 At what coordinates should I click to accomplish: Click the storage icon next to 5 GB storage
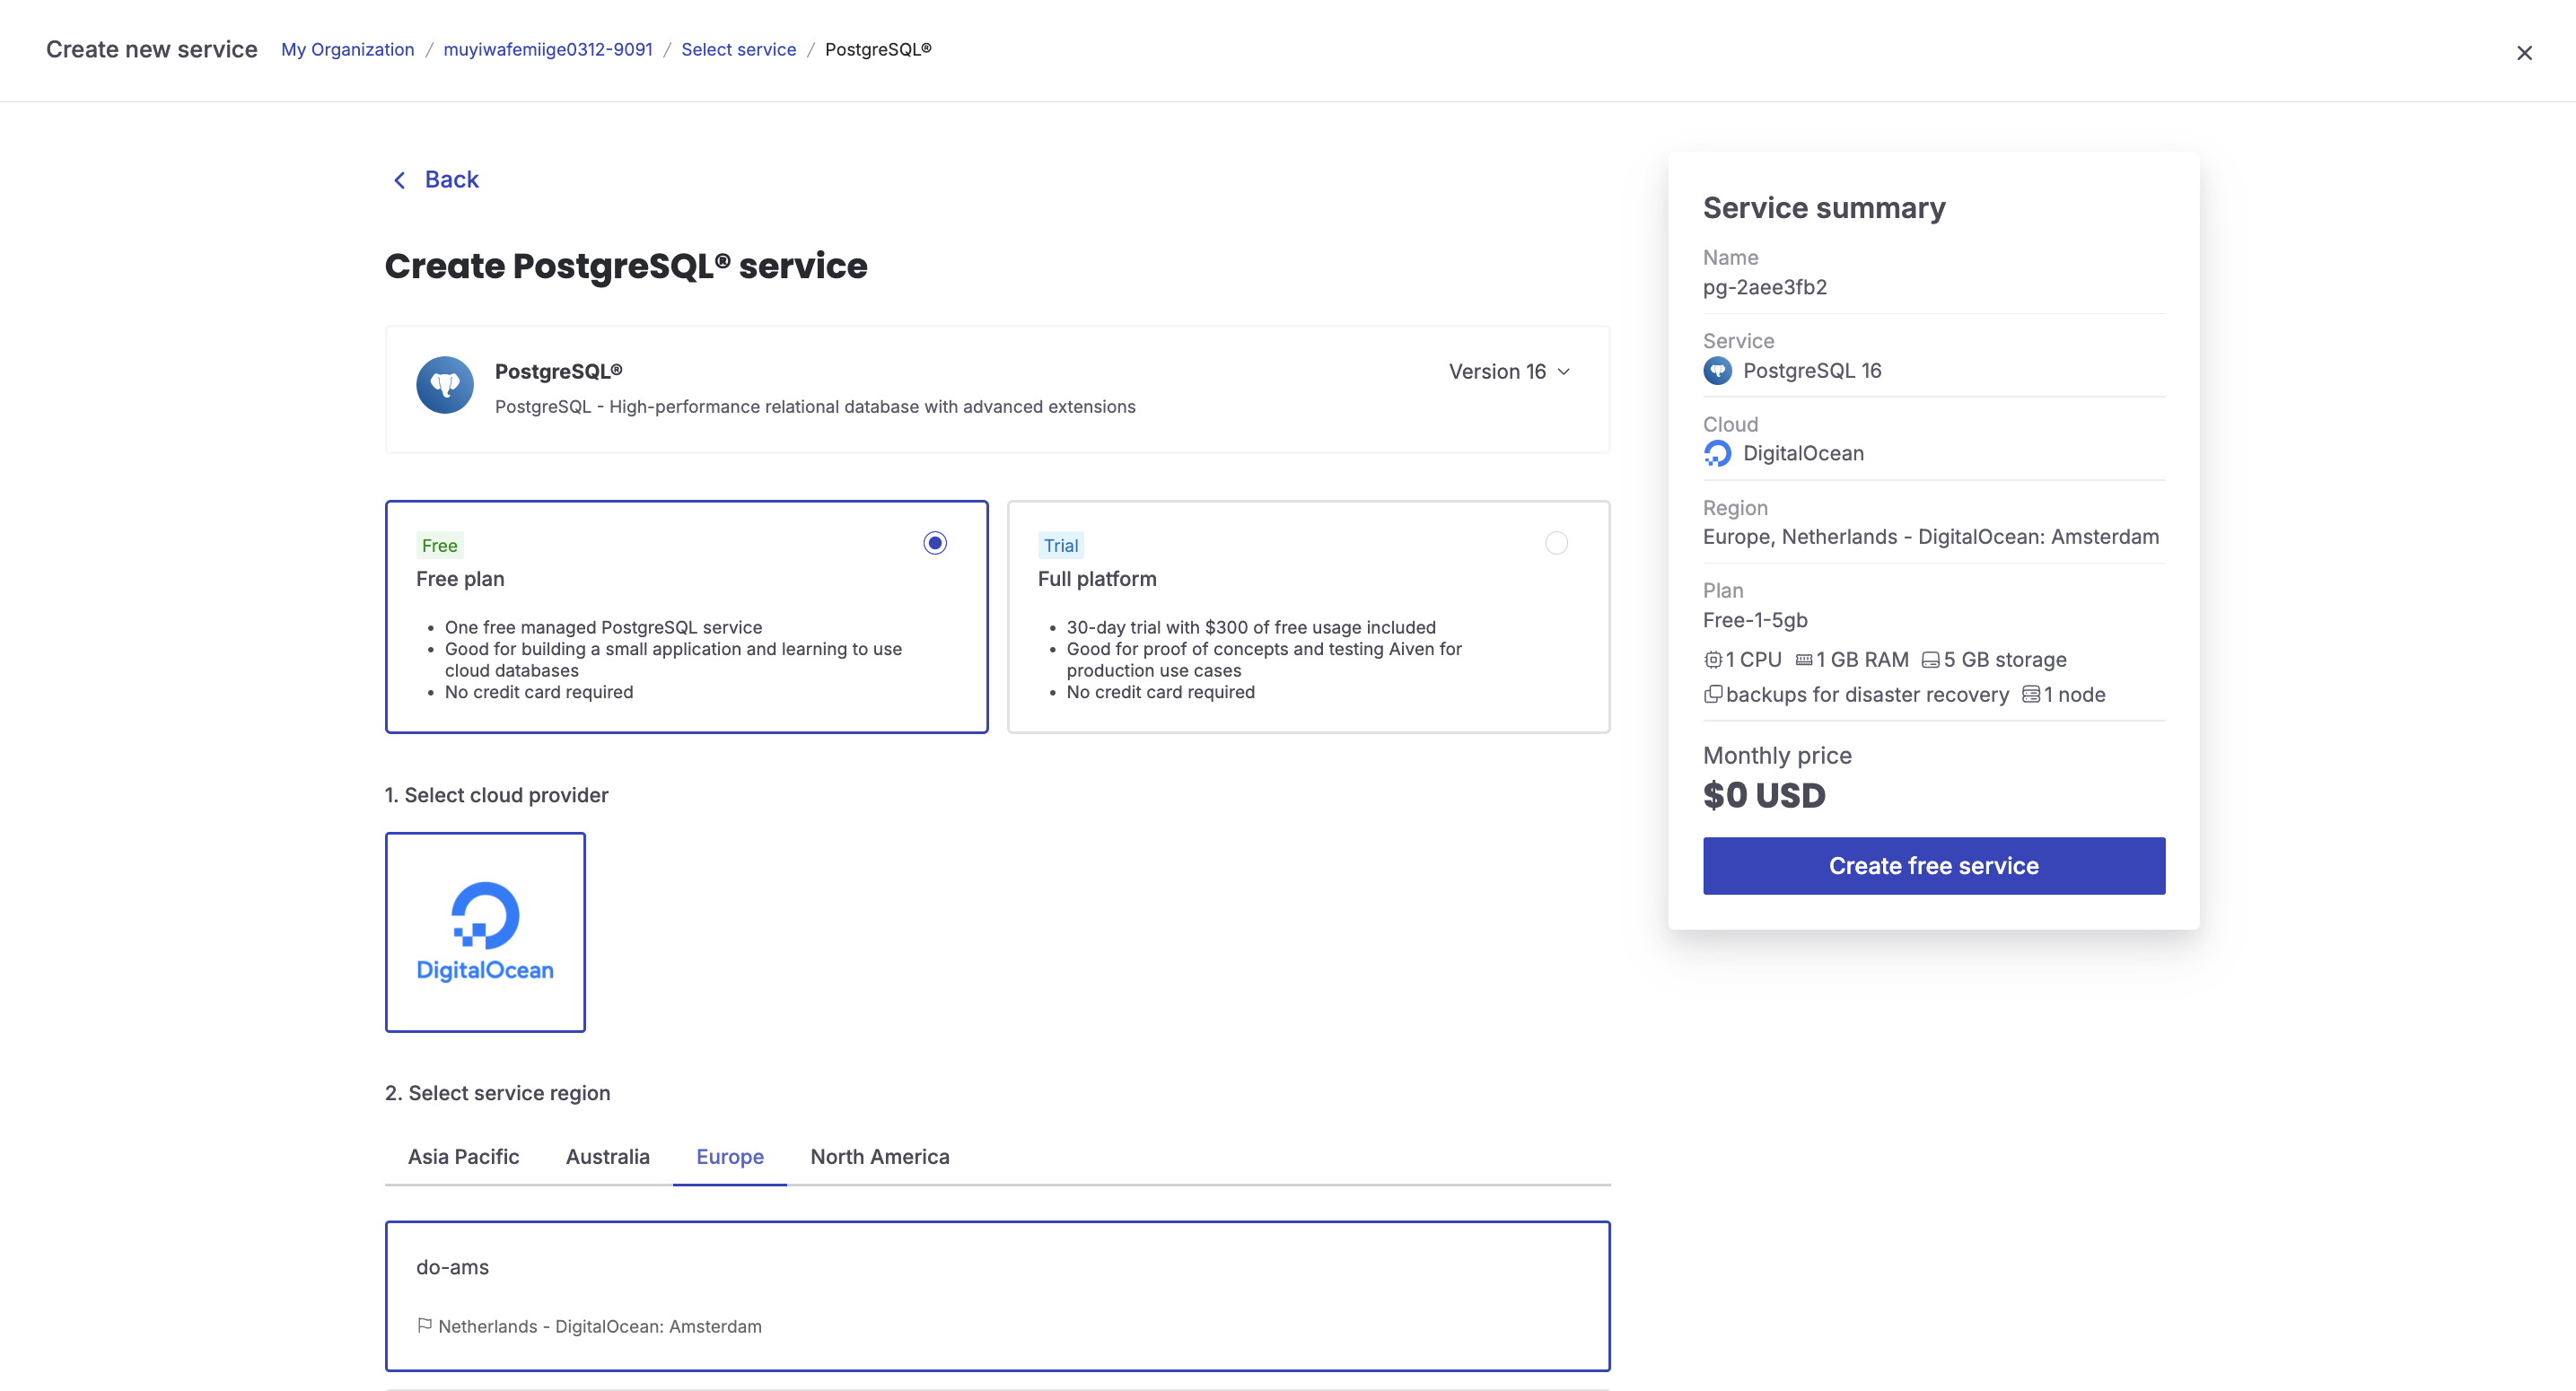tap(1931, 660)
